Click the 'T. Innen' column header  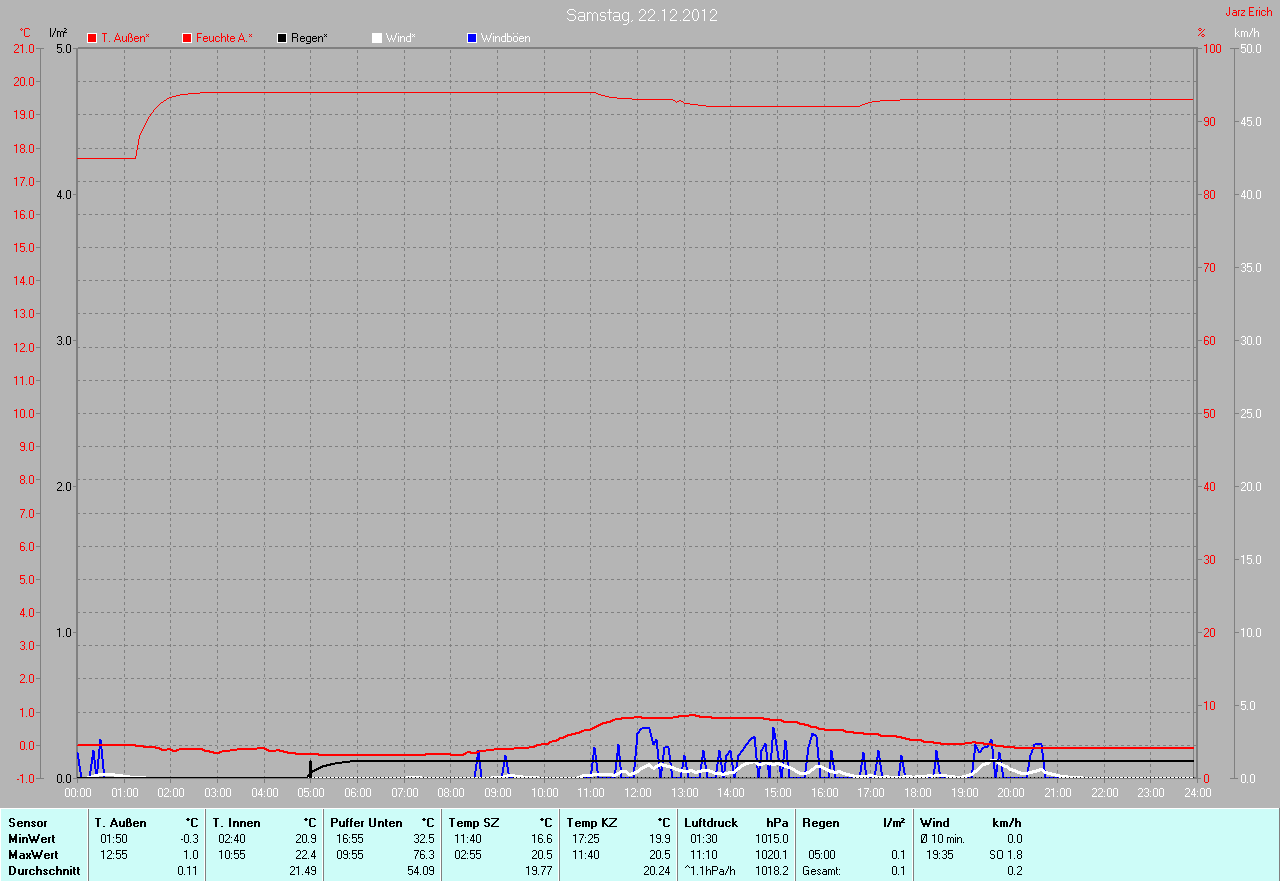(x=236, y=823)
